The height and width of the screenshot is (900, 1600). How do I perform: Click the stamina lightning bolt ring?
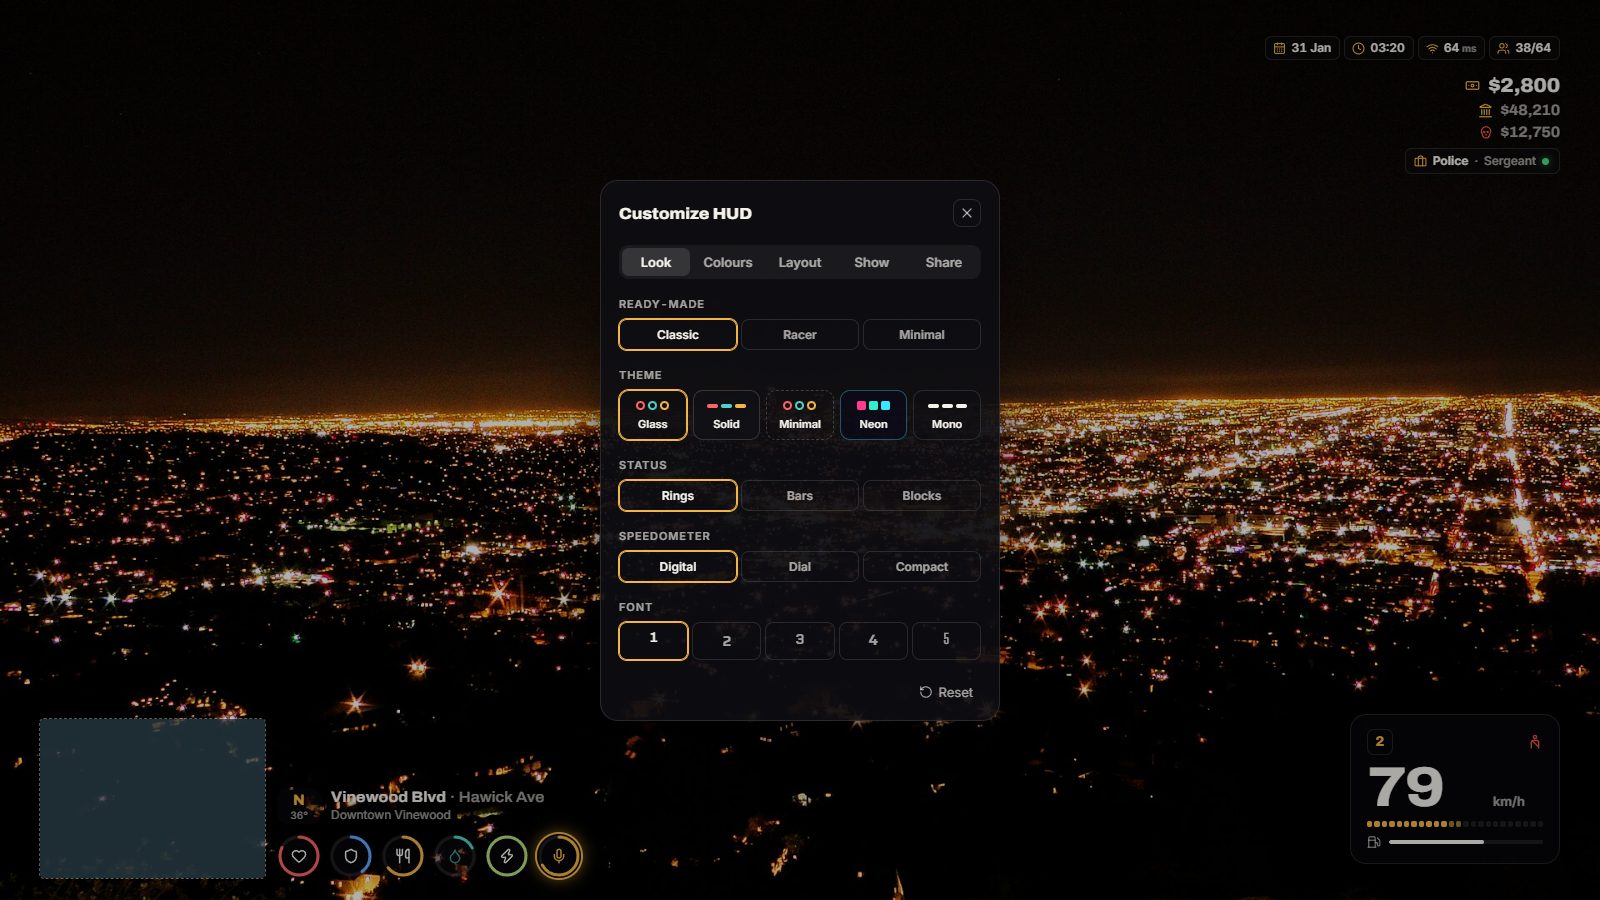coord(507,856)
